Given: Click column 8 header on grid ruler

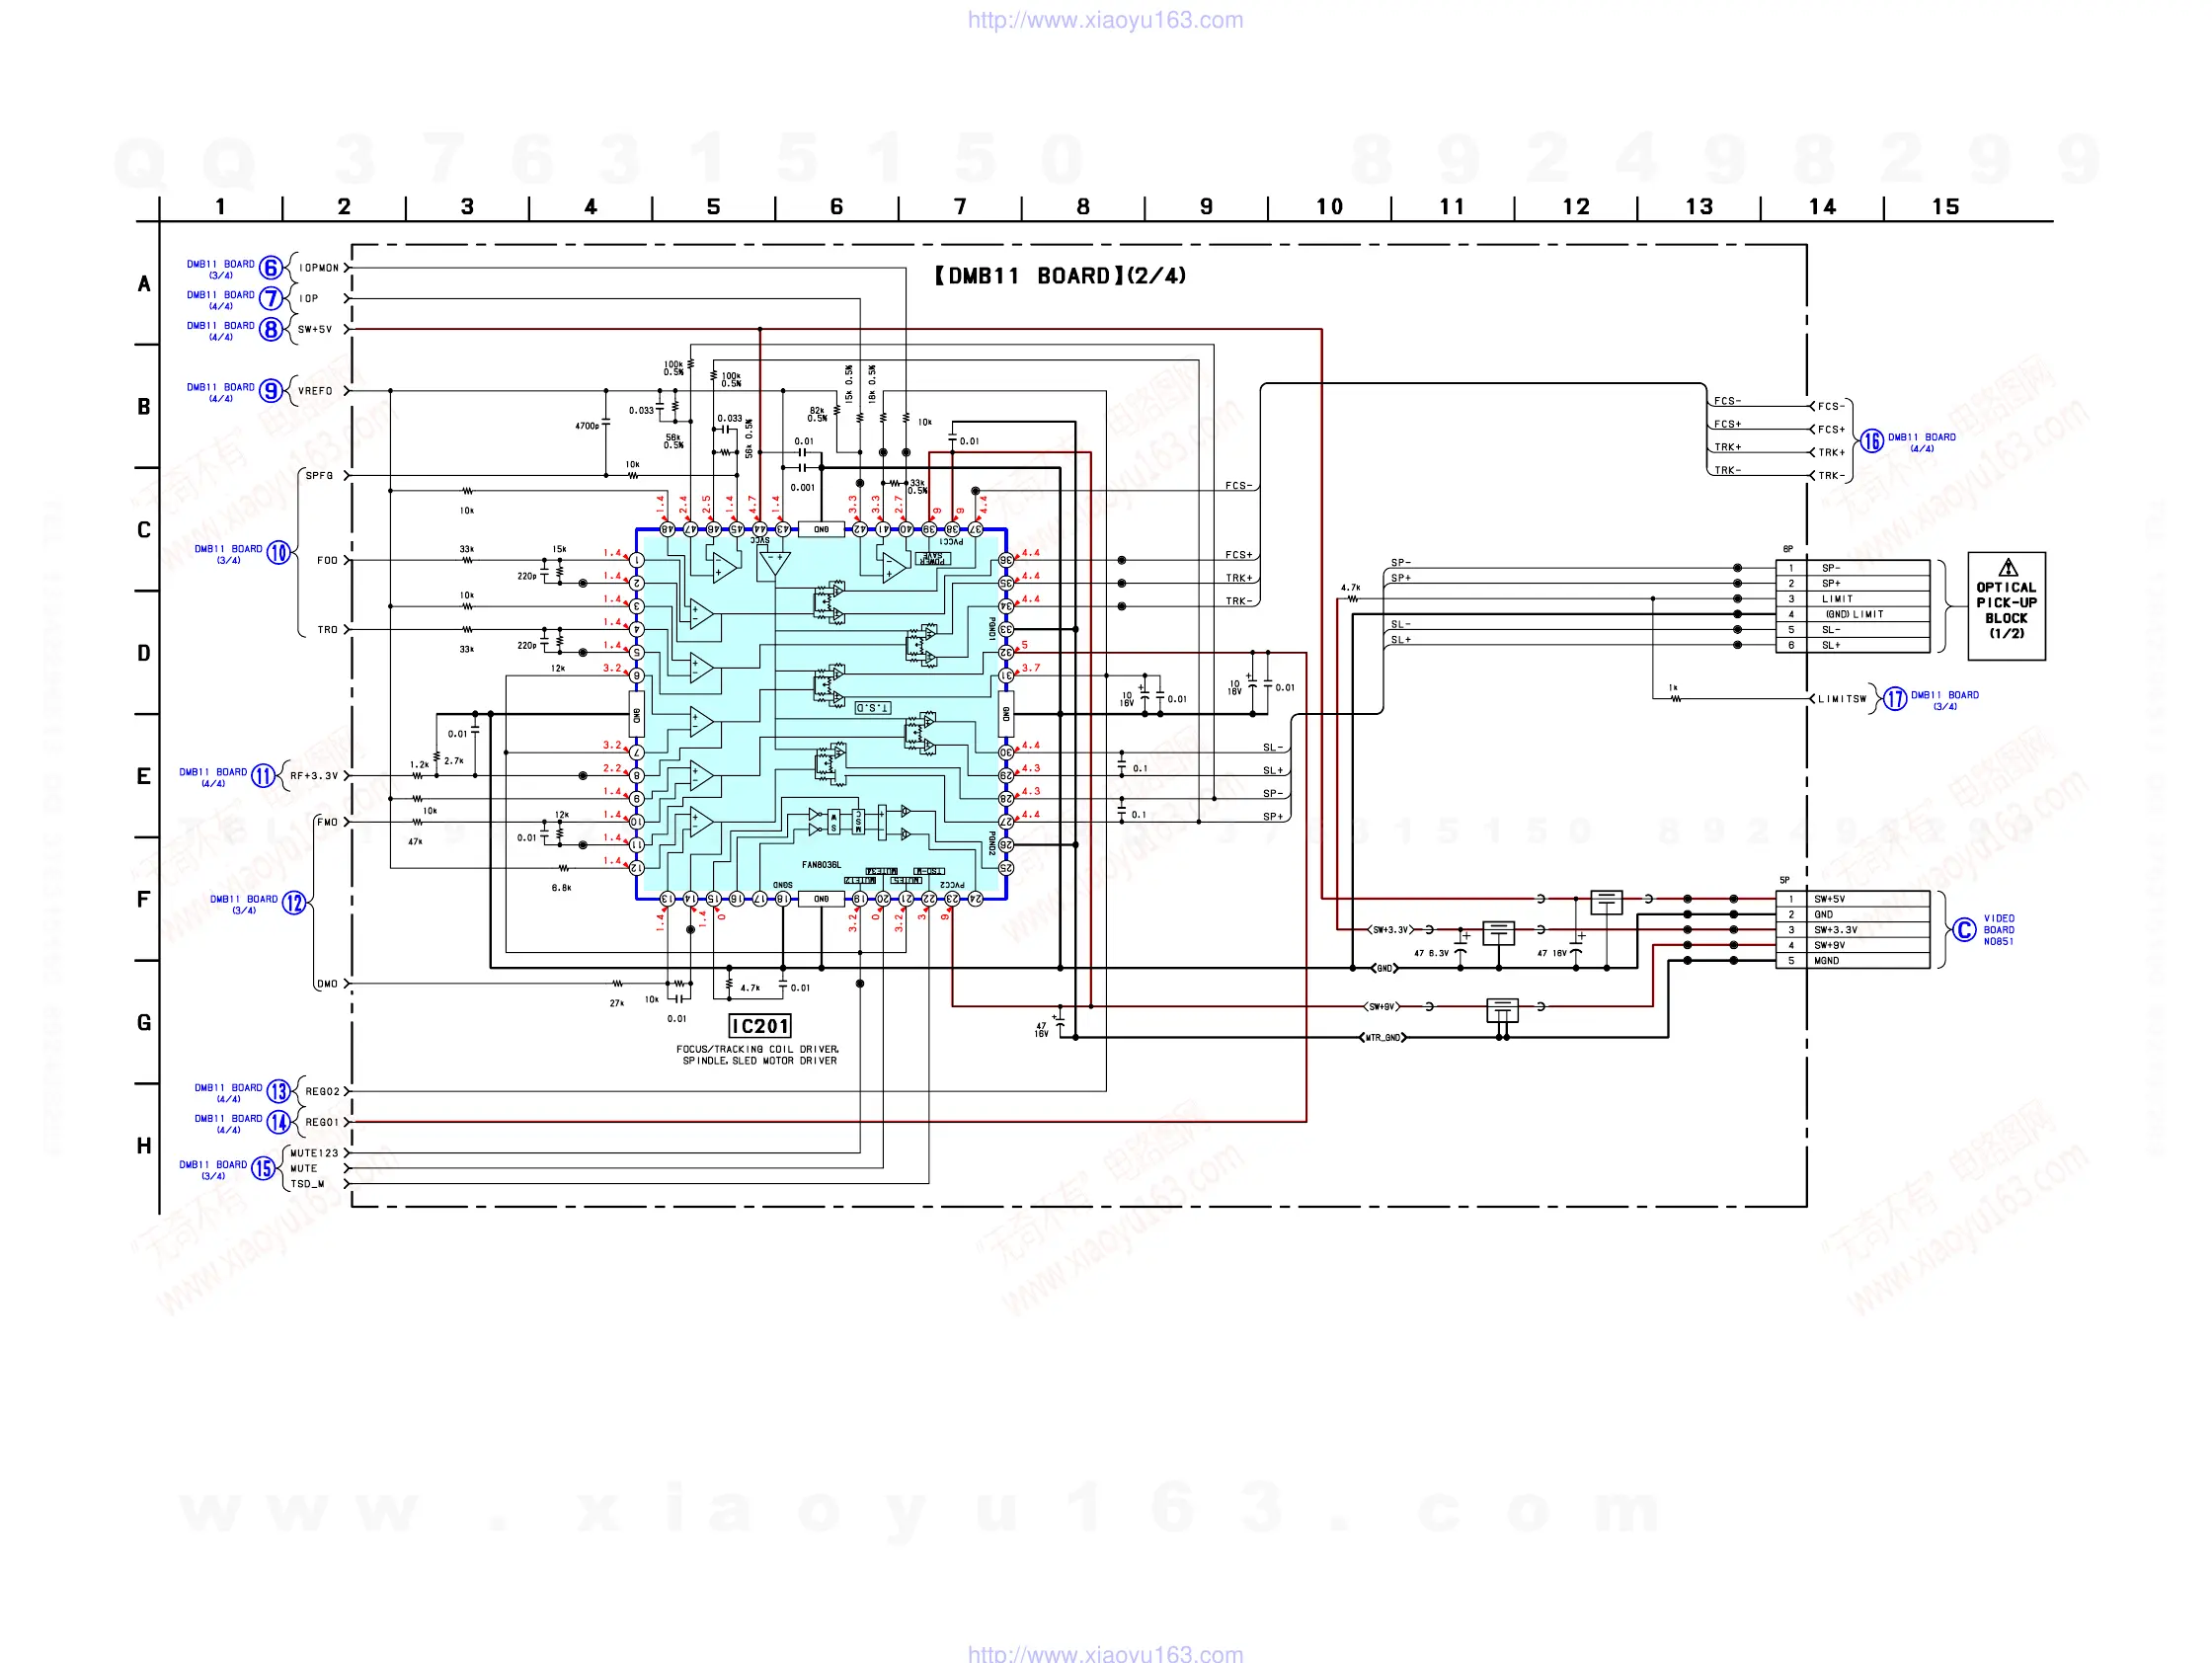Looking at the screenshot, I should (1083, 207).
